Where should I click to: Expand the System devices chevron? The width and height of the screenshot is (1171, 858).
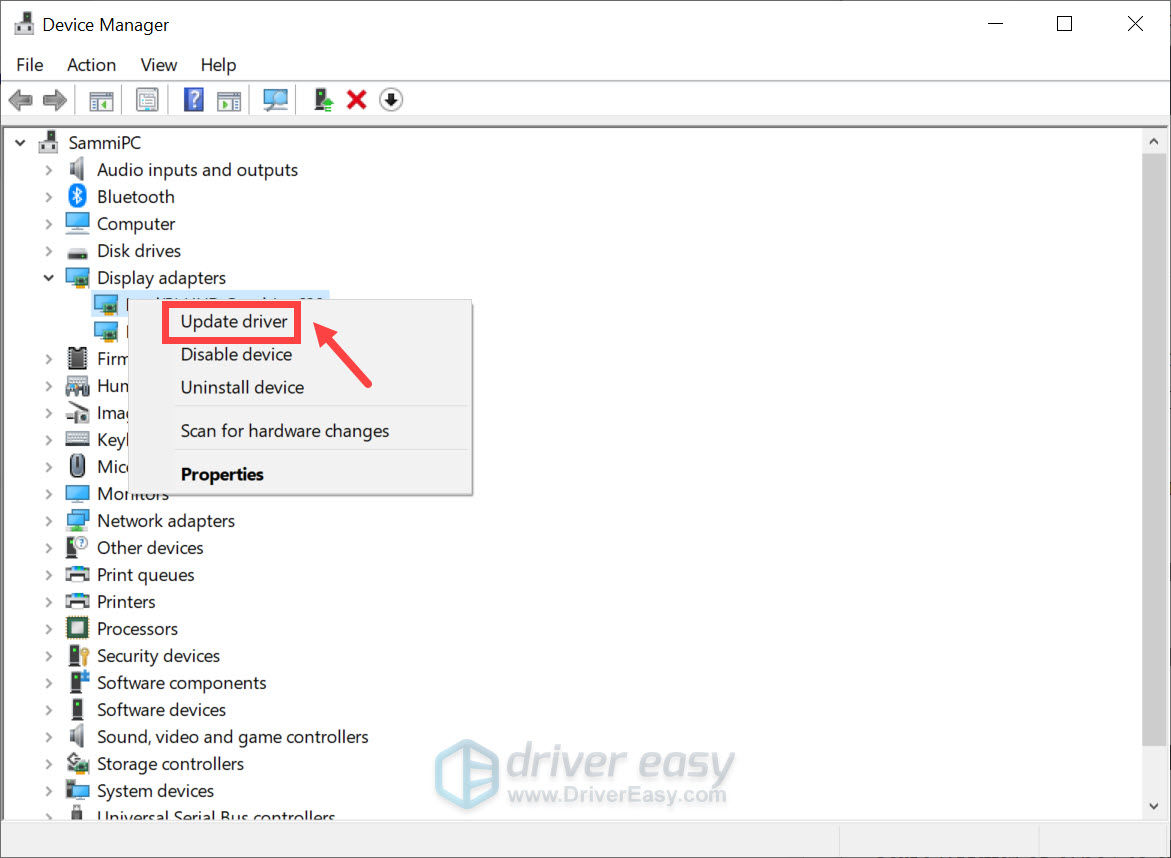pyautogui.click(x=49, y=791)
